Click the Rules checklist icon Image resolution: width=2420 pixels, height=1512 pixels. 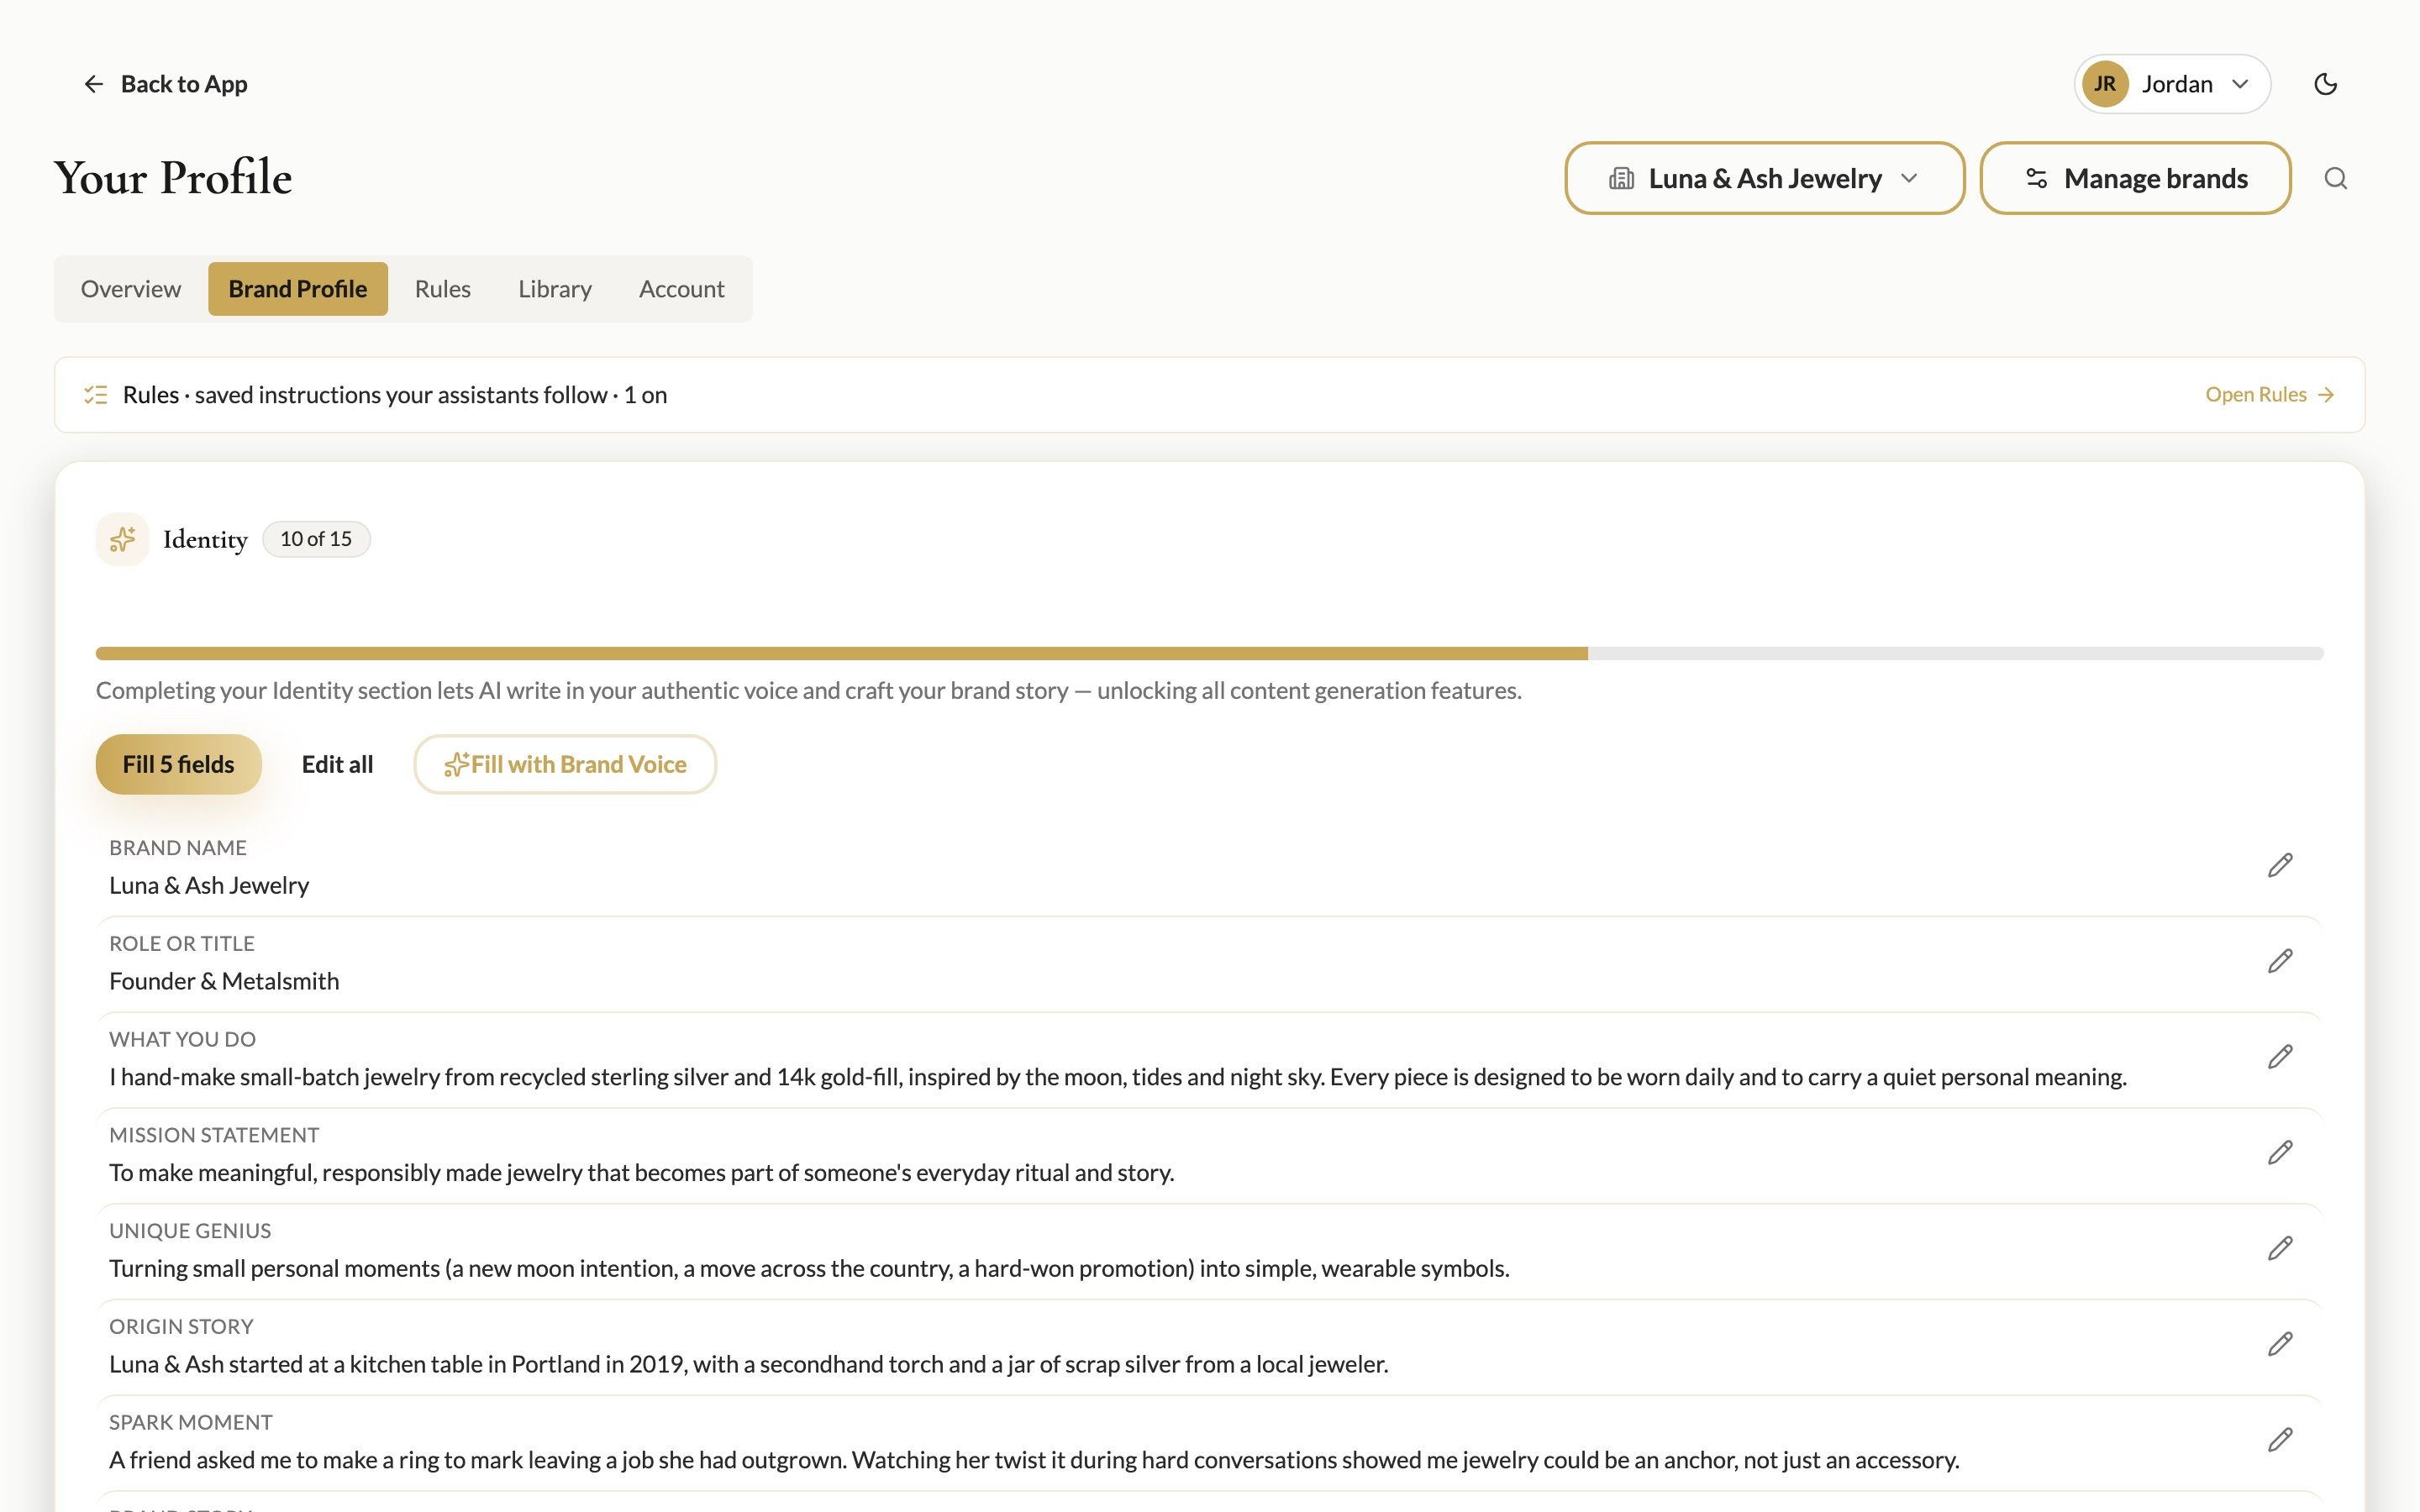[x=96, y=395]
